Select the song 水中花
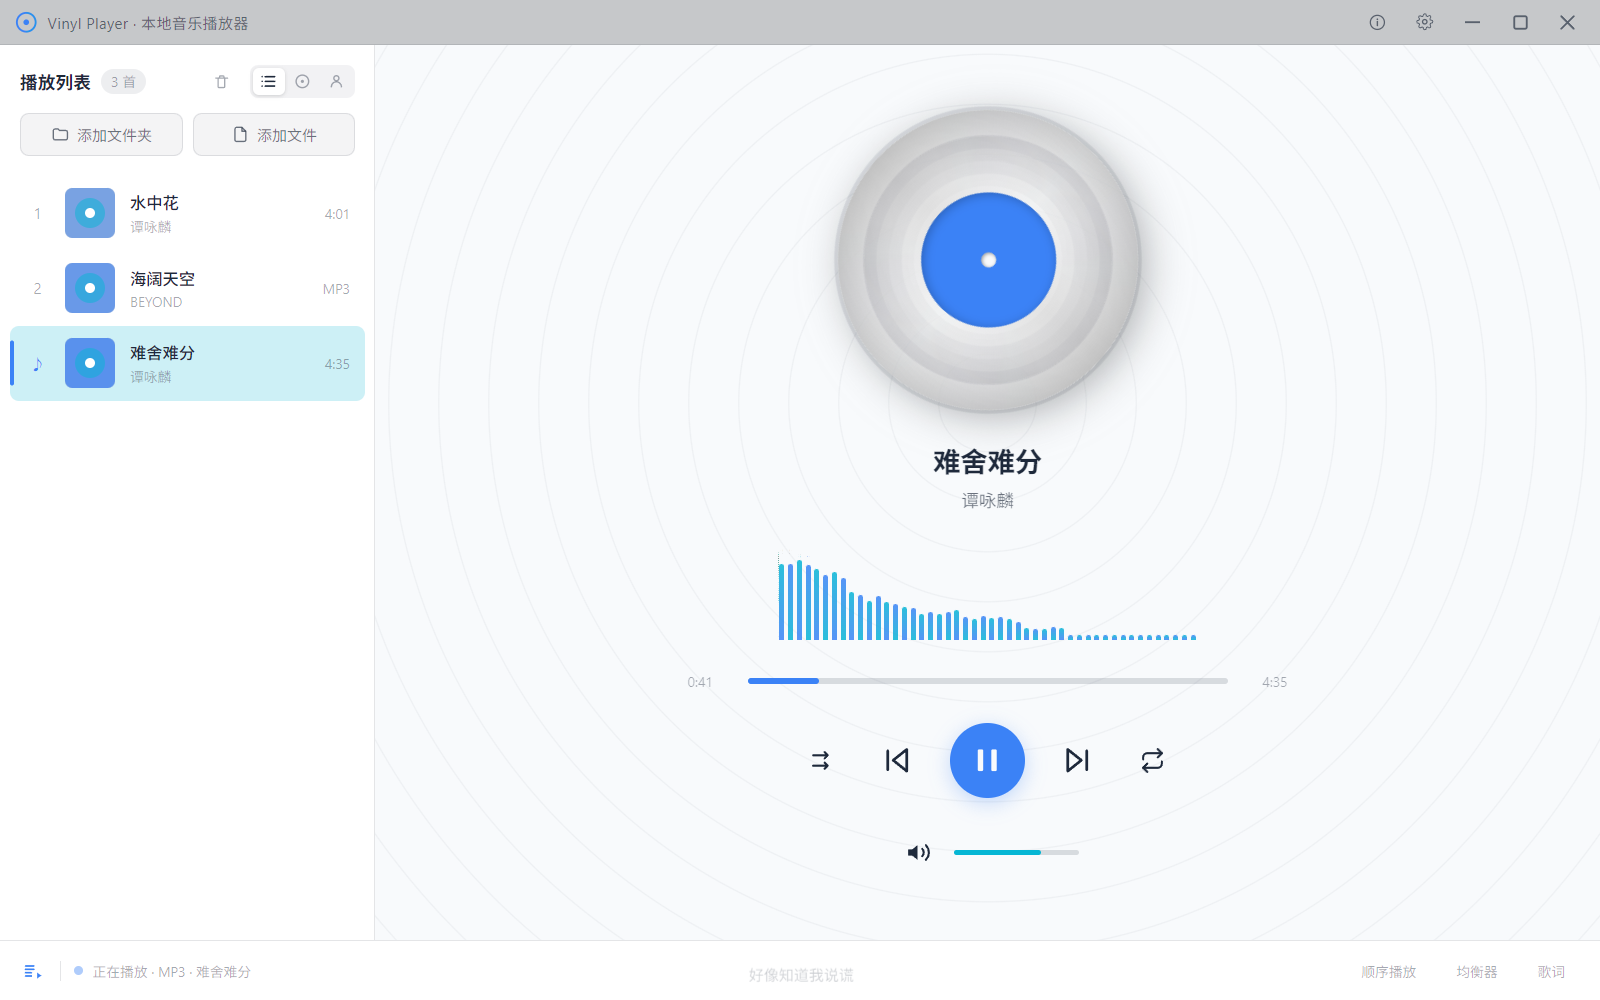This screenshot has width=1600, height=1000. click(187, 213)
